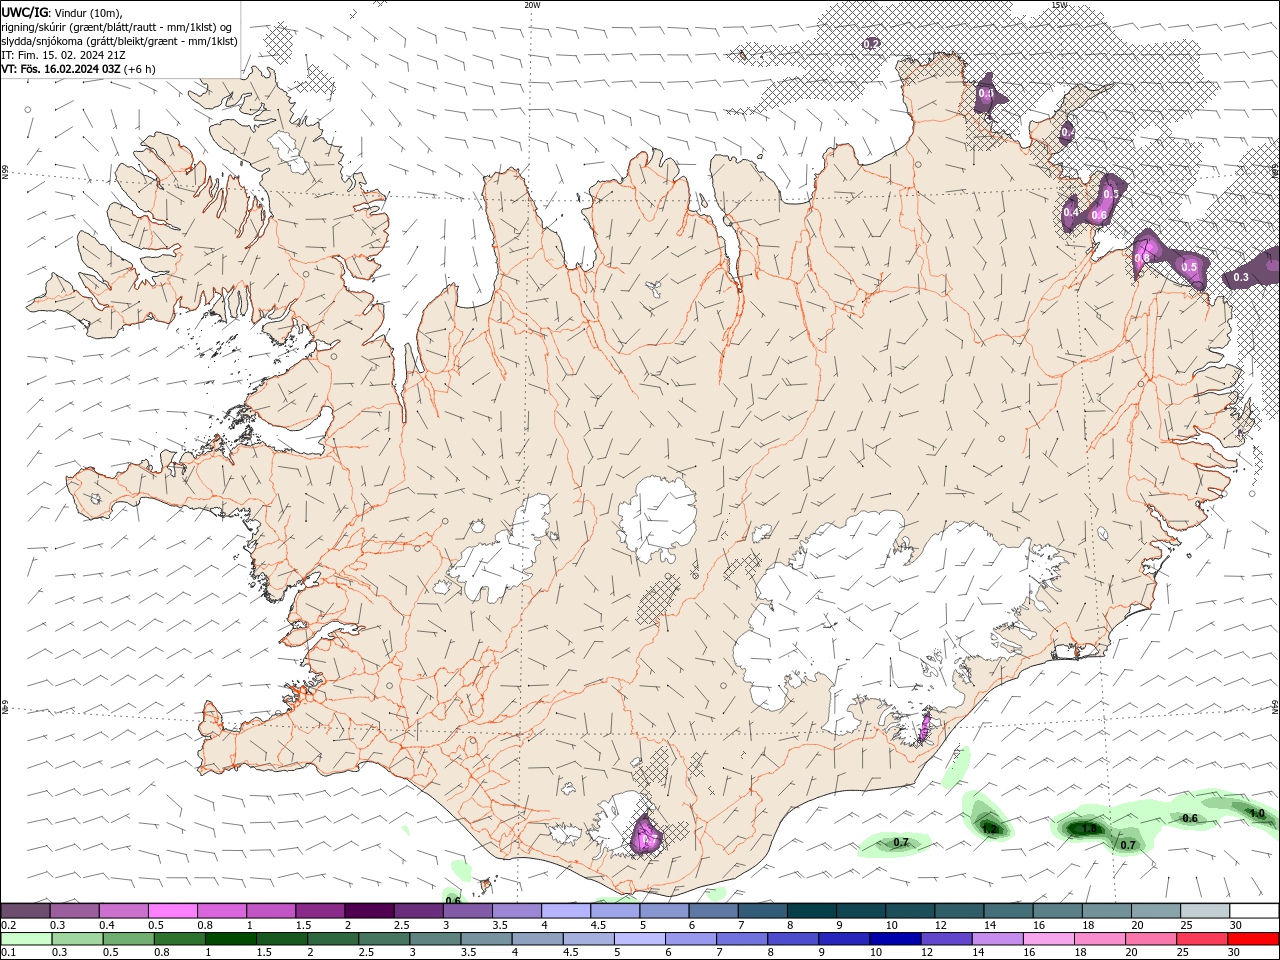This screenshot has height=960, width=1280.
Task: Click the 1.8 rain value off the southeast coast
Action: click(x=1089, y=829)
